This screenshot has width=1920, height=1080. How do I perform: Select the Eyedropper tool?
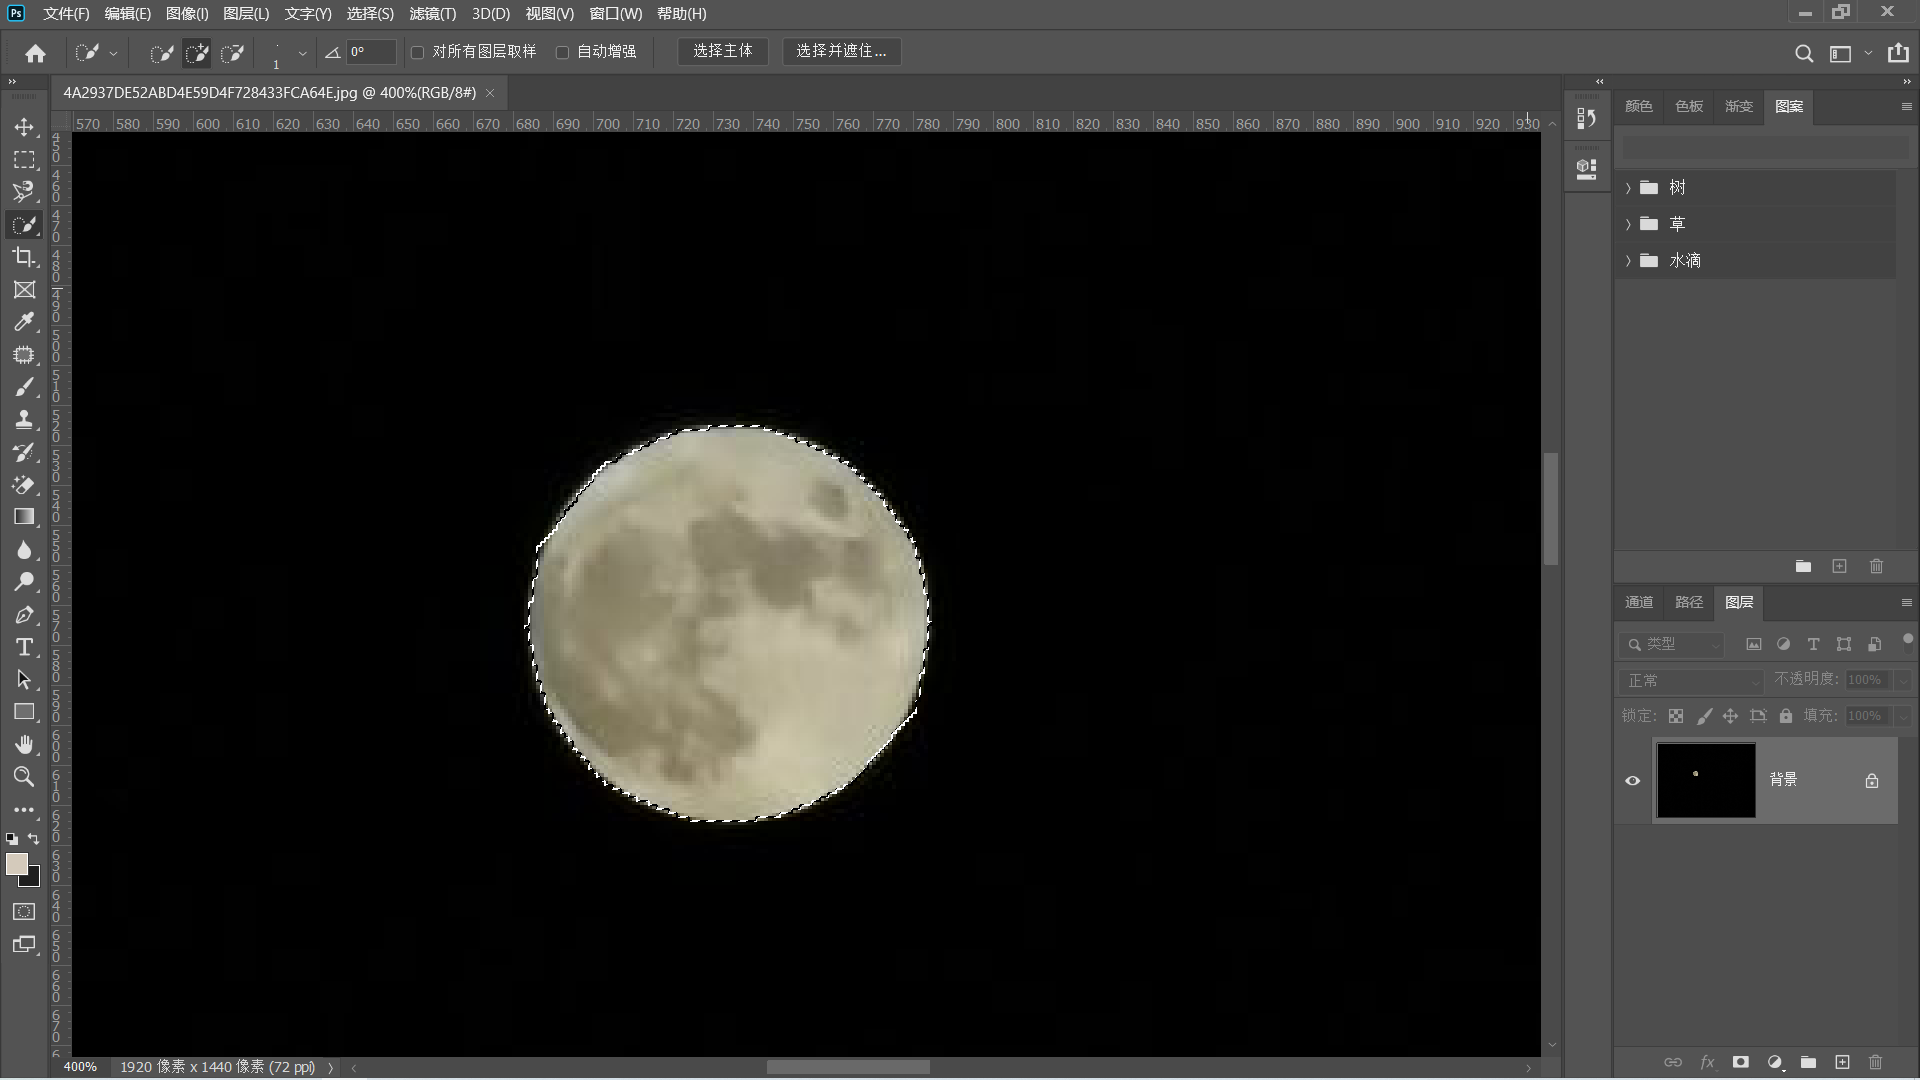[24, 322]
